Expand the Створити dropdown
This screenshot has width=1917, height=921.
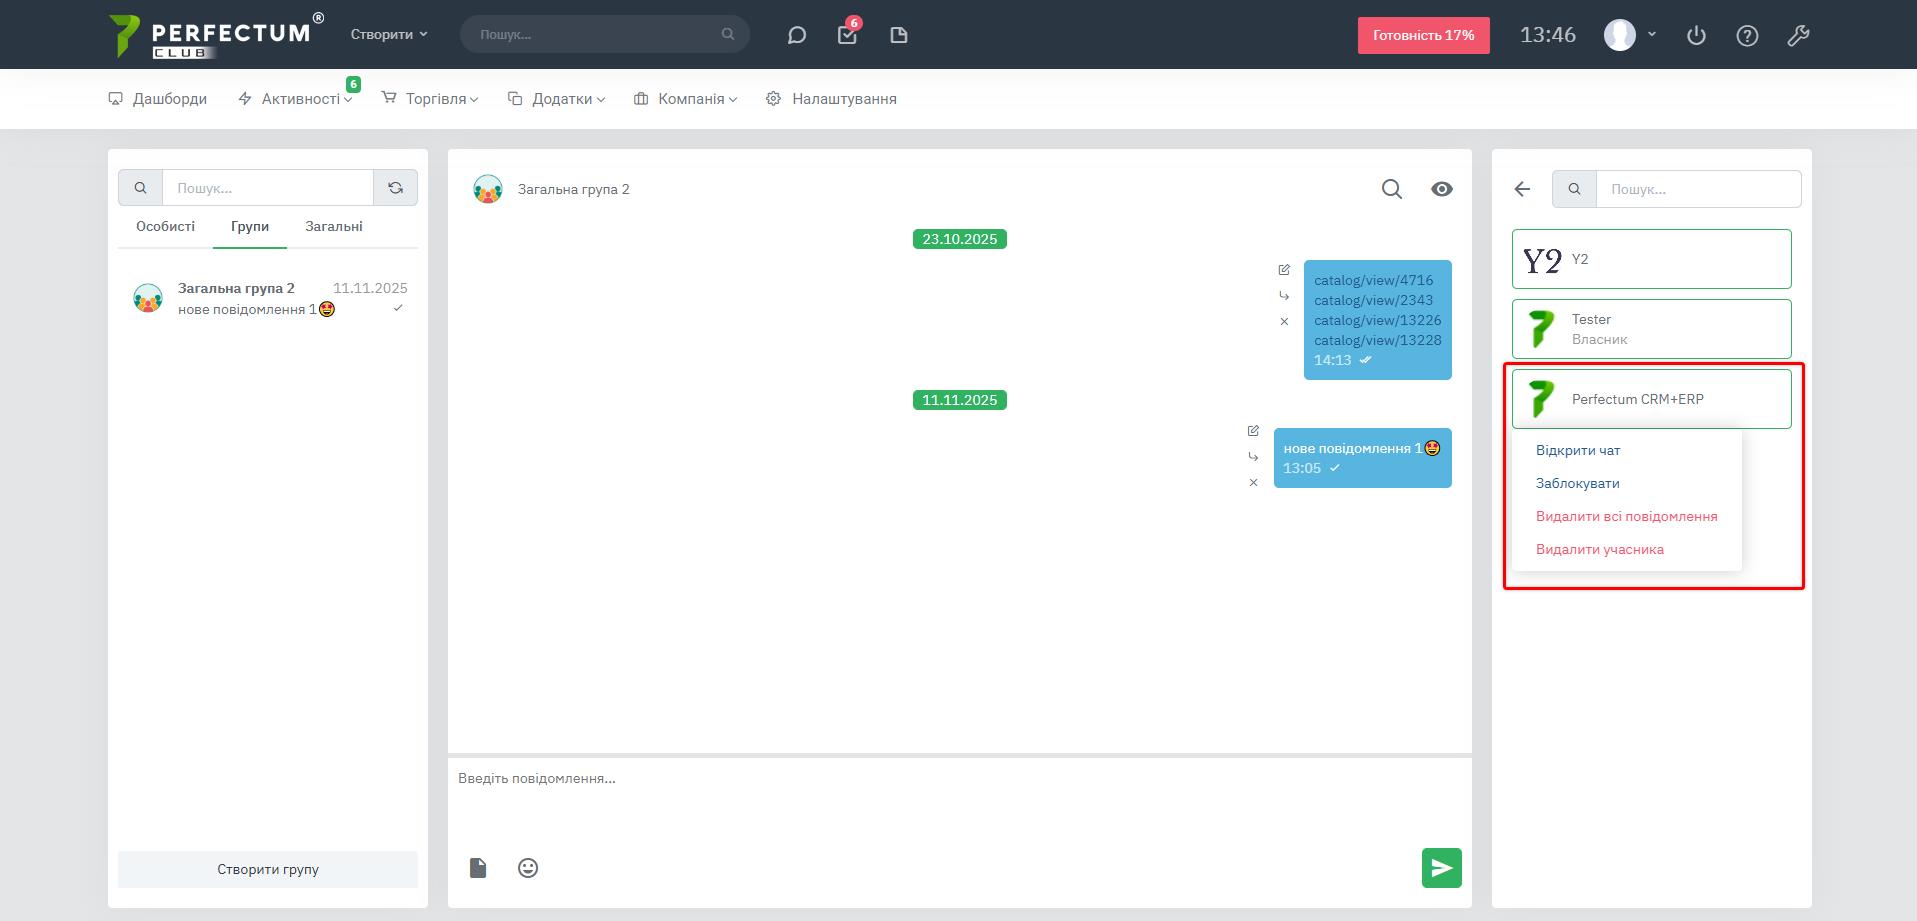click(388, 34)
